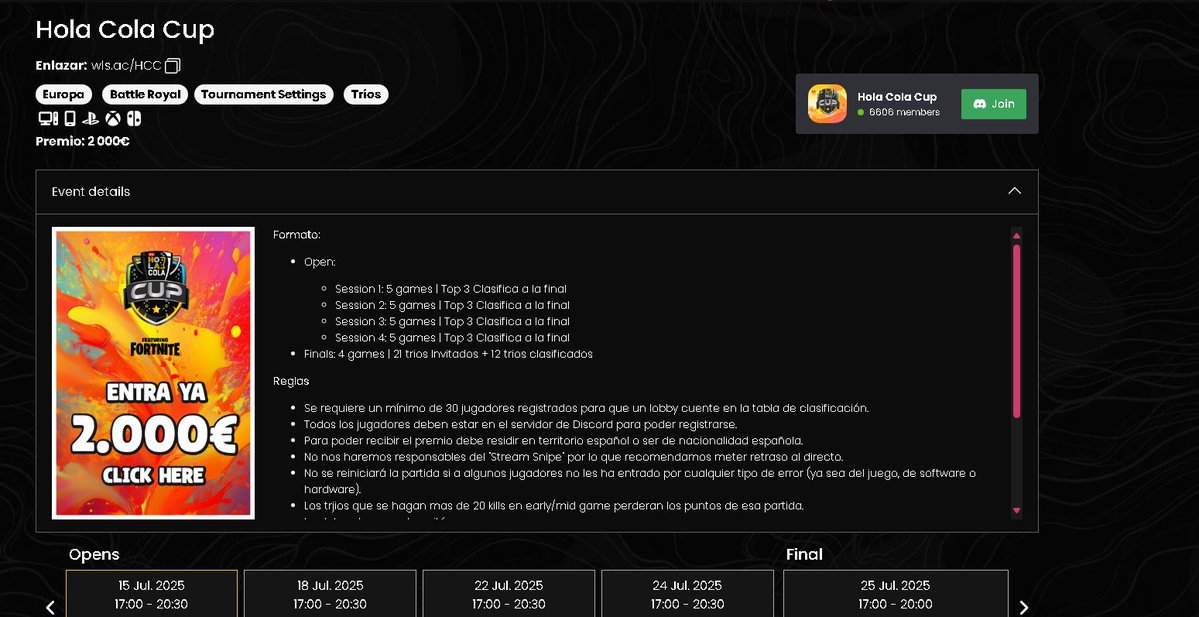
Task: Click the rule about minimum 30 jugadores
Action: (586, 408)
